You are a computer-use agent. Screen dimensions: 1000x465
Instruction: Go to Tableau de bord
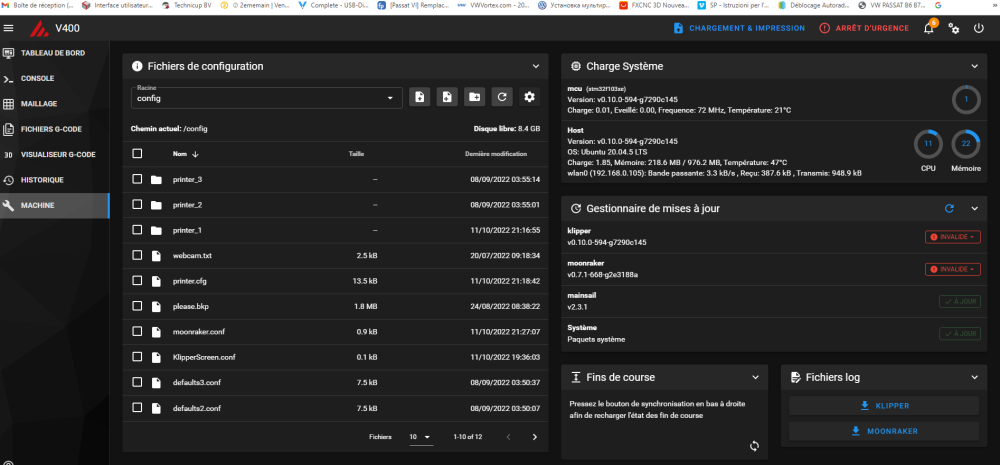coord(55,53)
